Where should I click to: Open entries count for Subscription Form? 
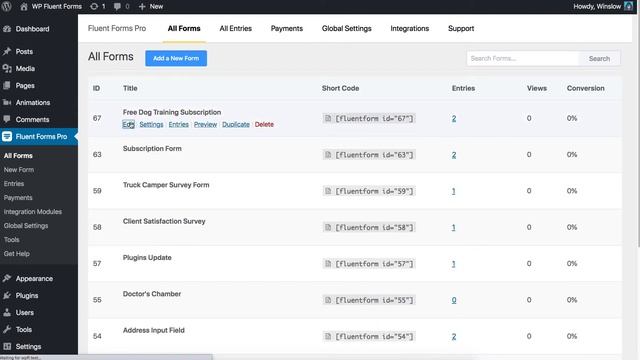pos(454,155)
